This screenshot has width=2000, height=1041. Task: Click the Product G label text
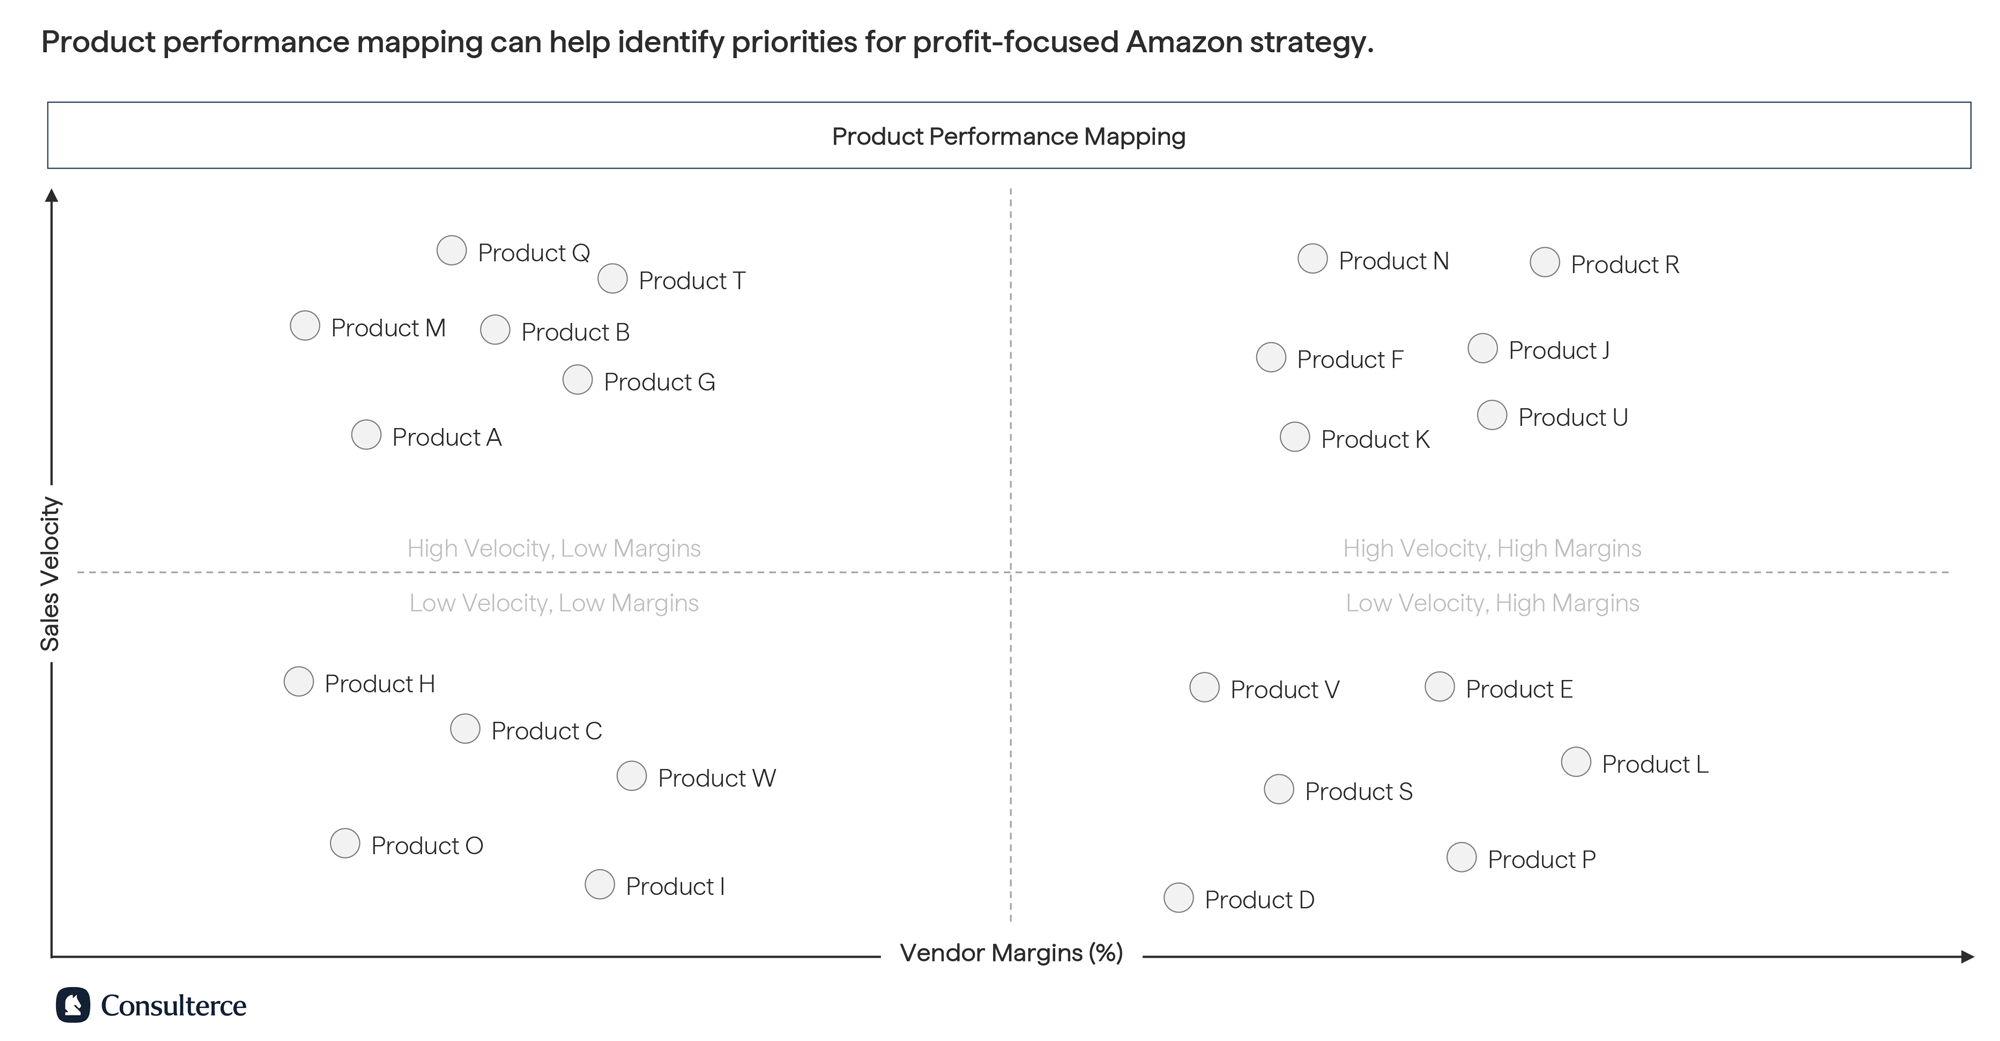(659, 382)
